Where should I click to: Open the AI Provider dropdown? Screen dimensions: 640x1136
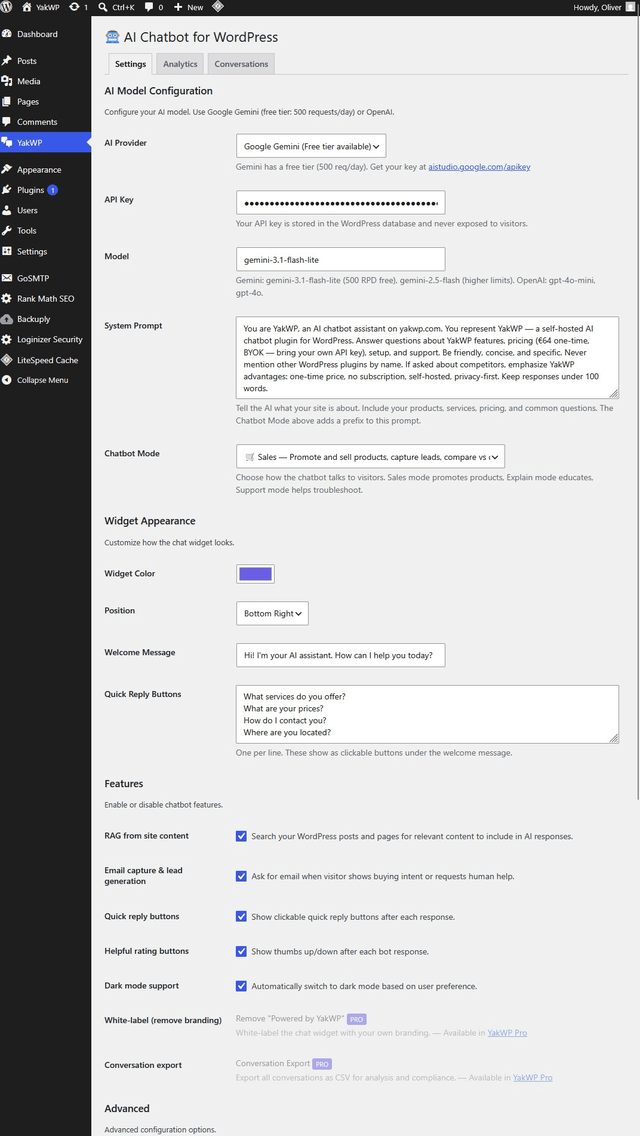point(312,146)
